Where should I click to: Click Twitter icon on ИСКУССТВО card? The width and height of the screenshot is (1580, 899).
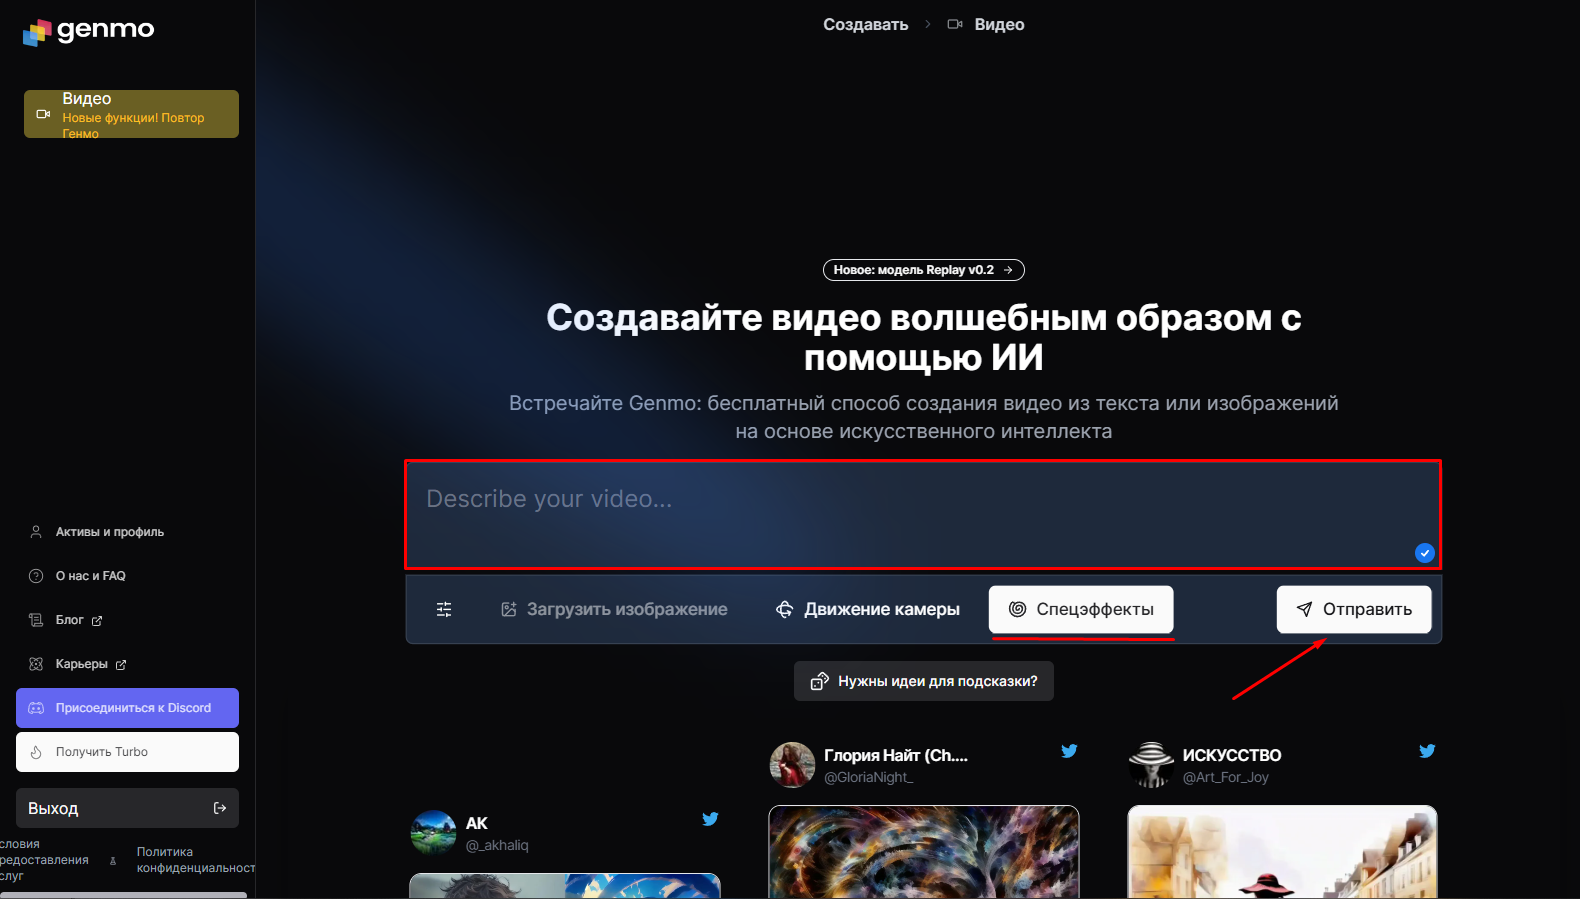1427,751
